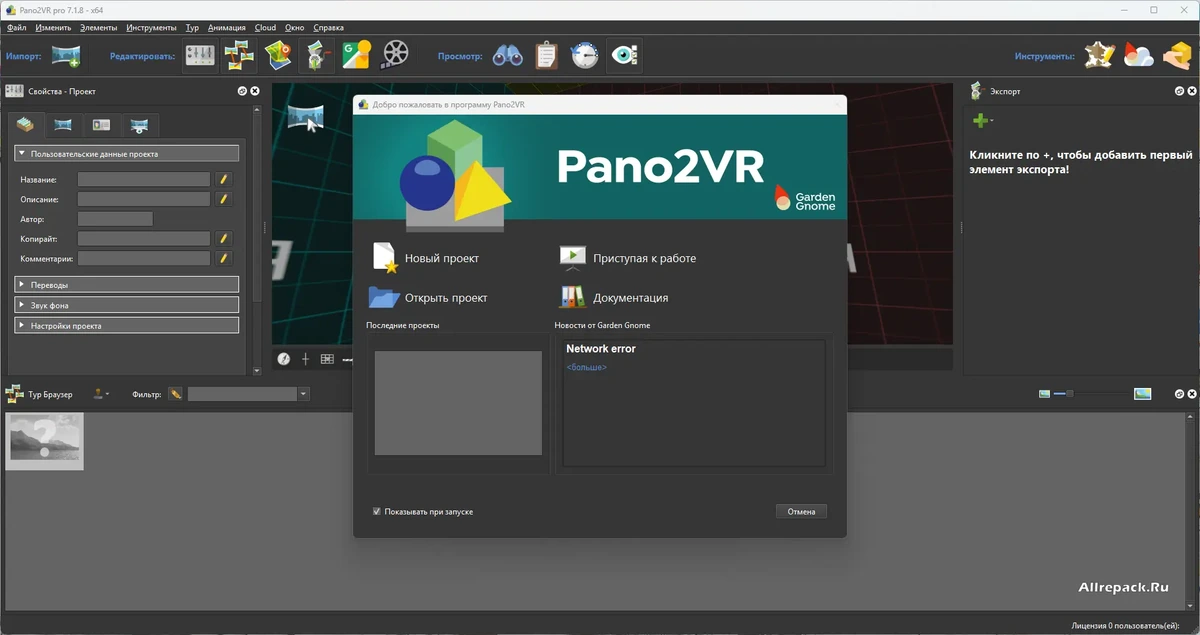The image size is (1200, 635).
Task: Undock the Свойства - Проект panel
Action: coord(242,91)
